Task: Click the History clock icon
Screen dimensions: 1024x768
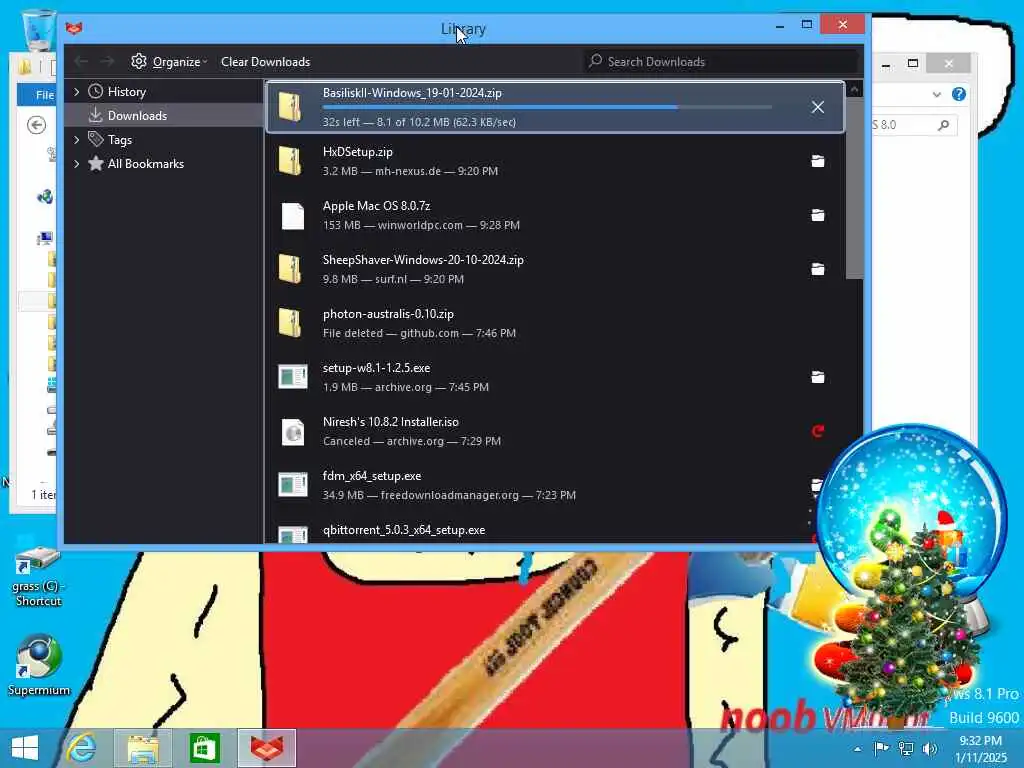Action: coord(96,91)
